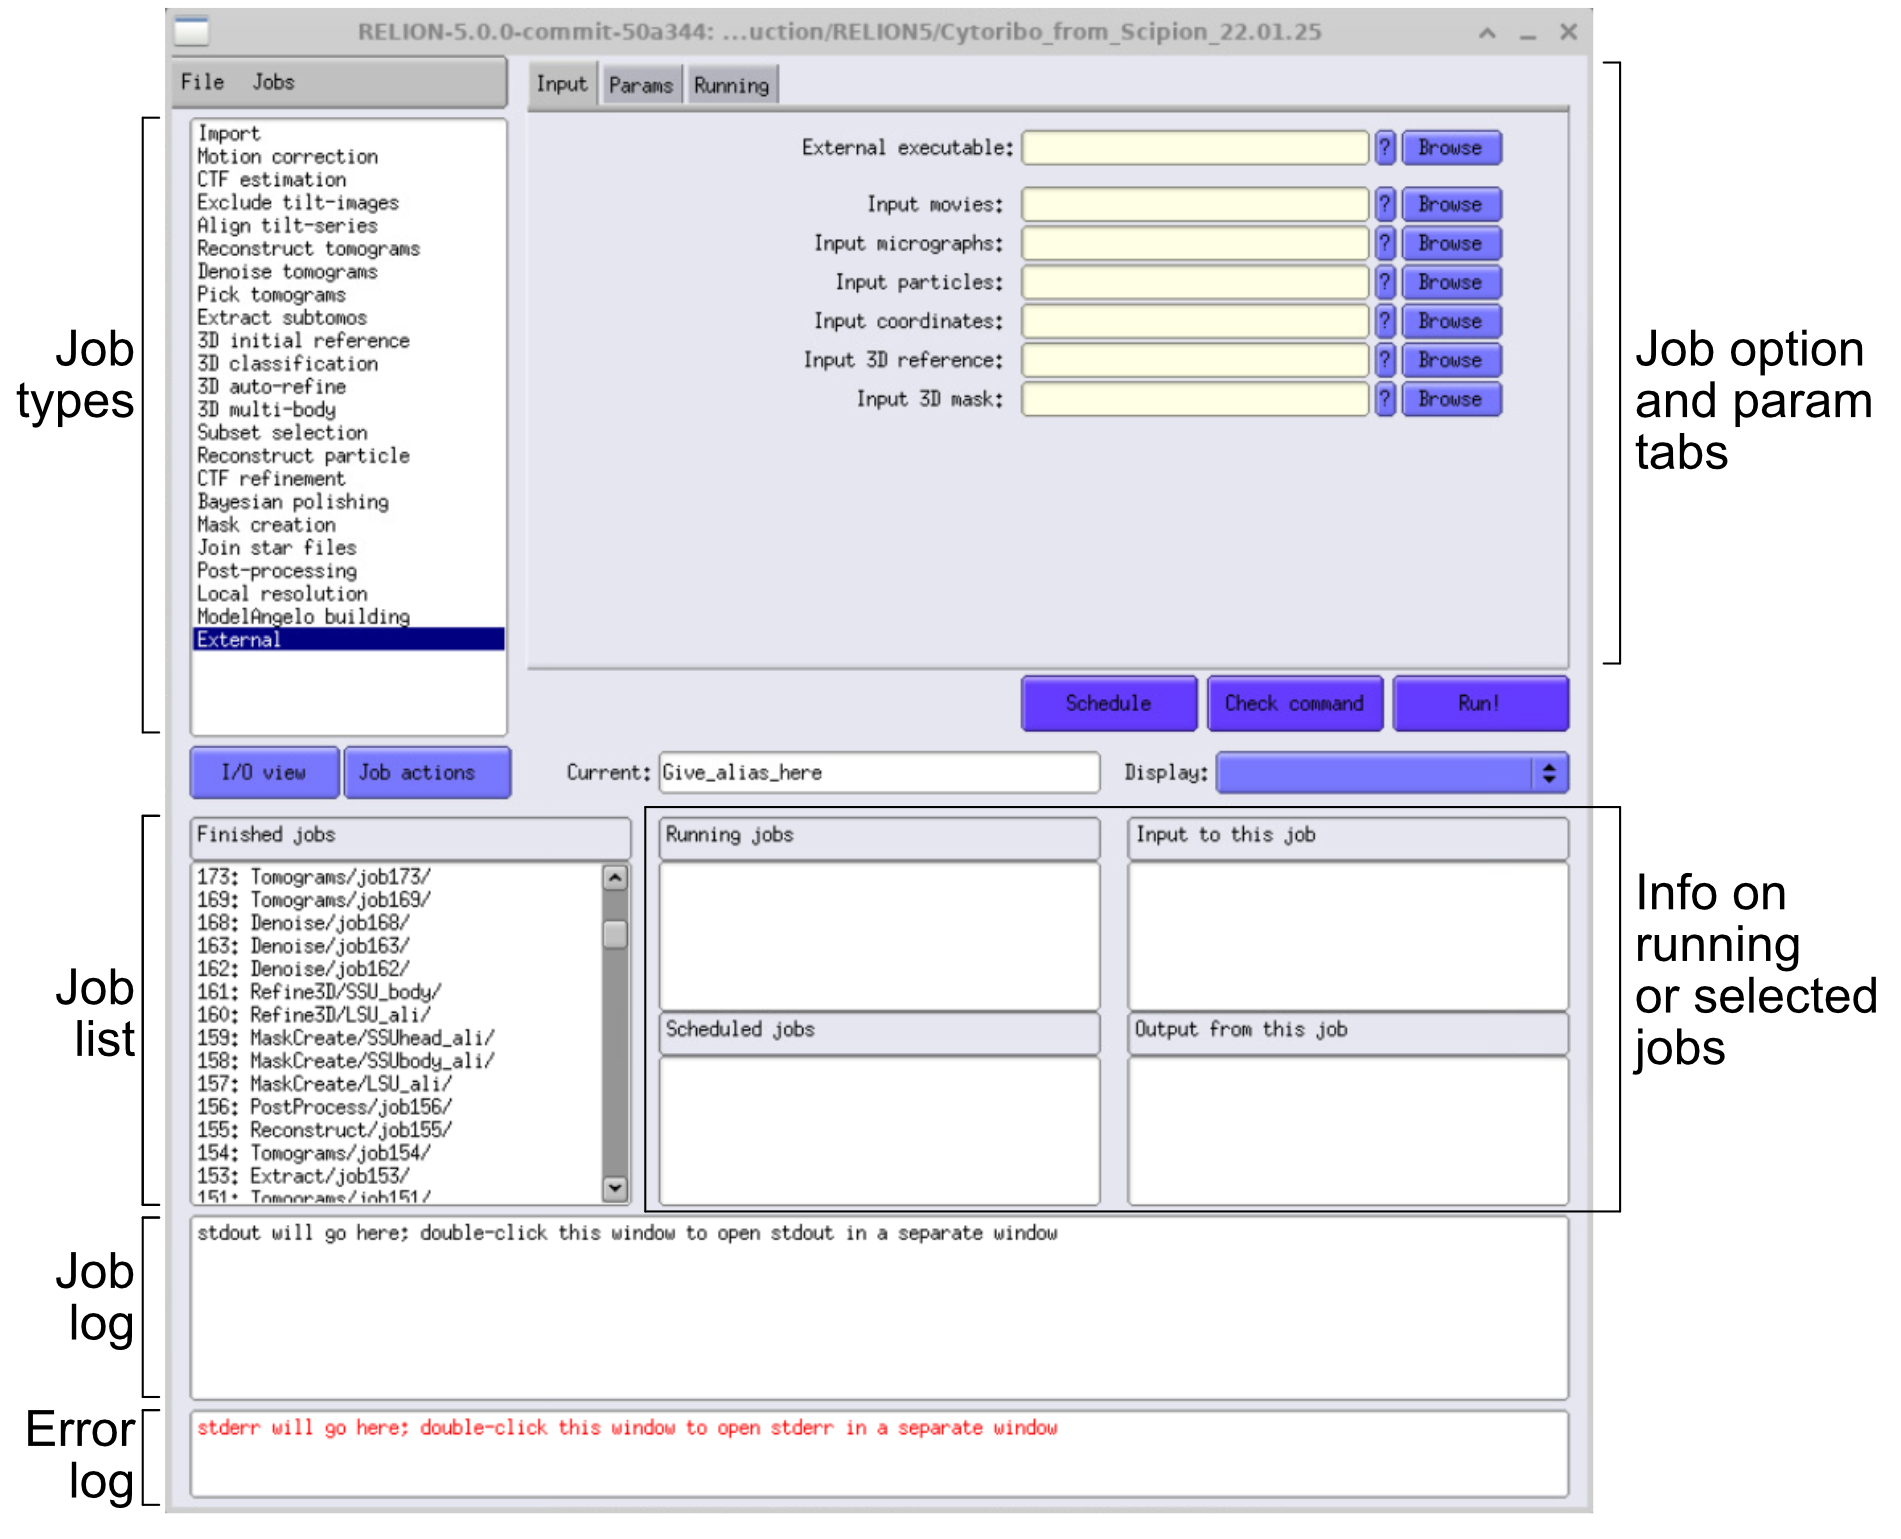
Task: Click the External executable input field
Action: (x=1195, y=148)
